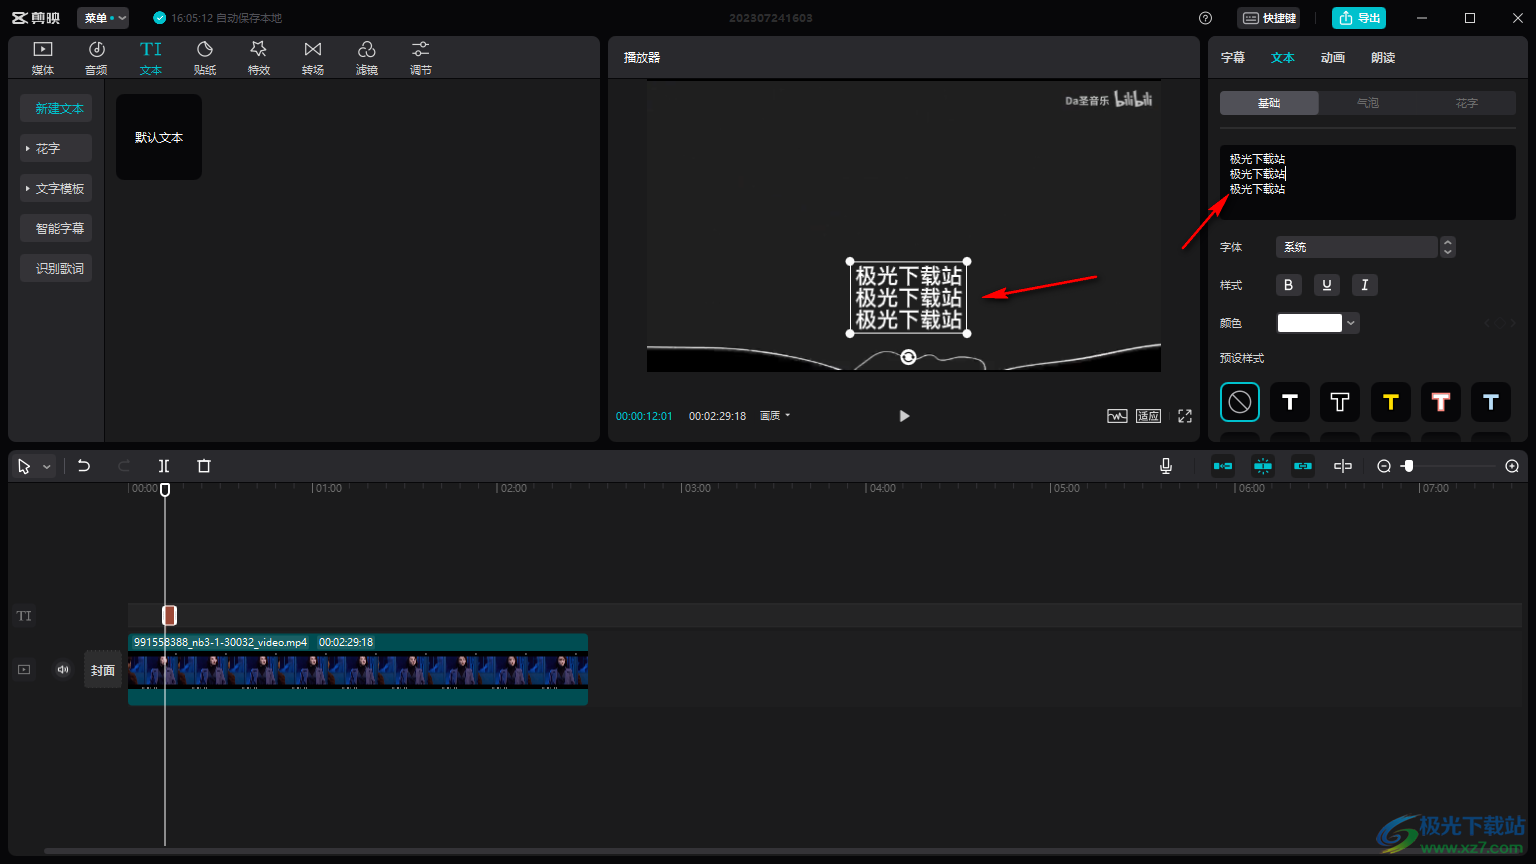Click the 智能字幕 button

coord(56,228)
